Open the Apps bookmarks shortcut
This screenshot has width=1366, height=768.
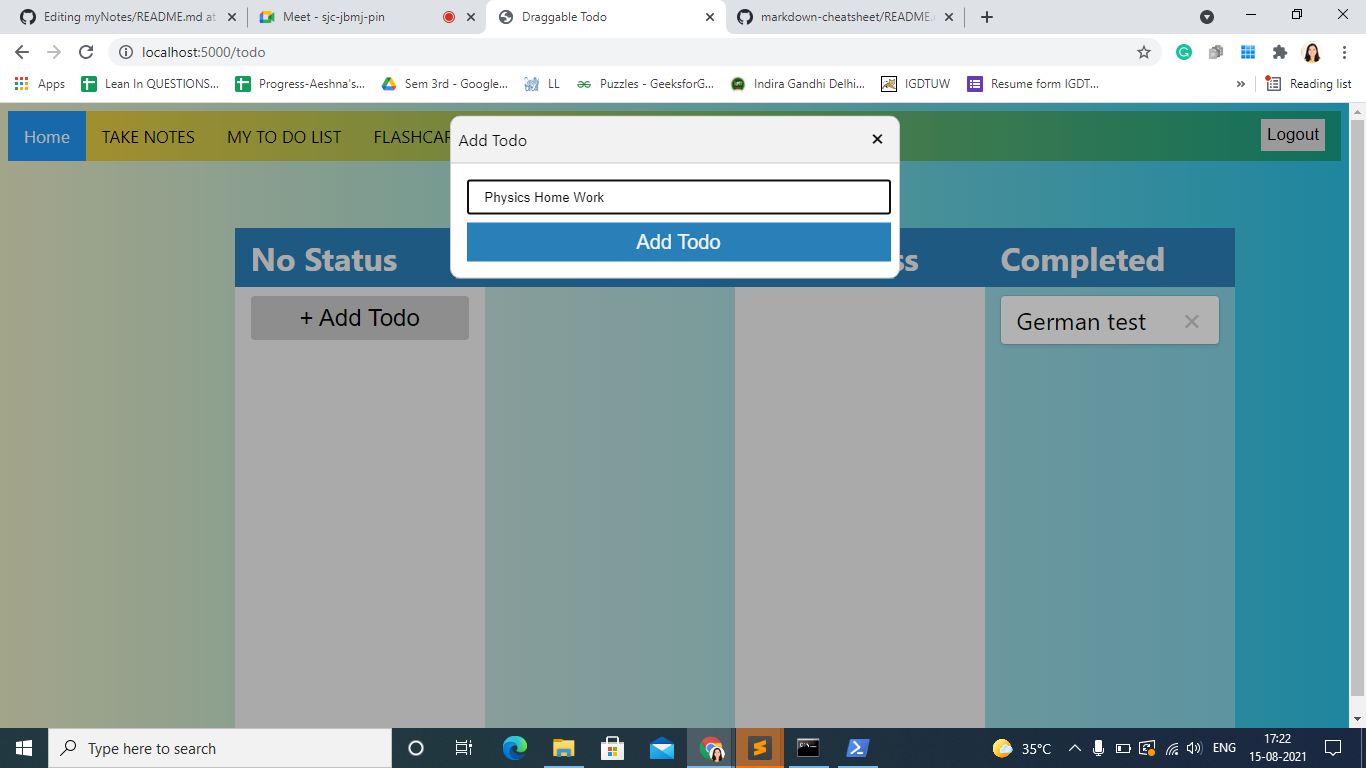point(40,84)
